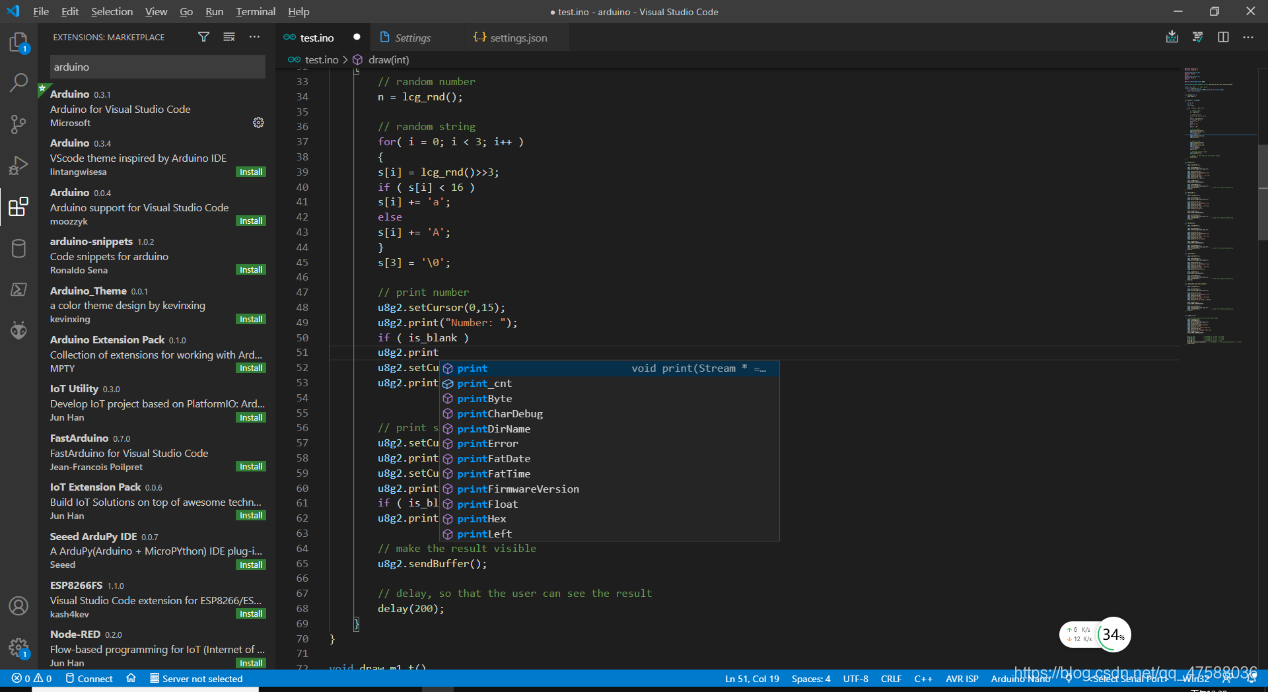
Task: Open Manage gear for Microsoft Arduino extension
Action: [x=258, y=122]
